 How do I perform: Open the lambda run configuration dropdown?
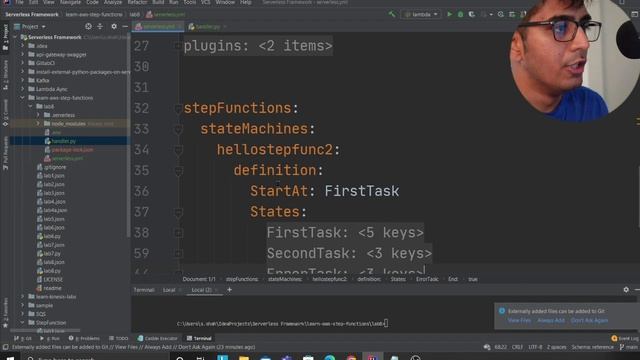(421, 14)
